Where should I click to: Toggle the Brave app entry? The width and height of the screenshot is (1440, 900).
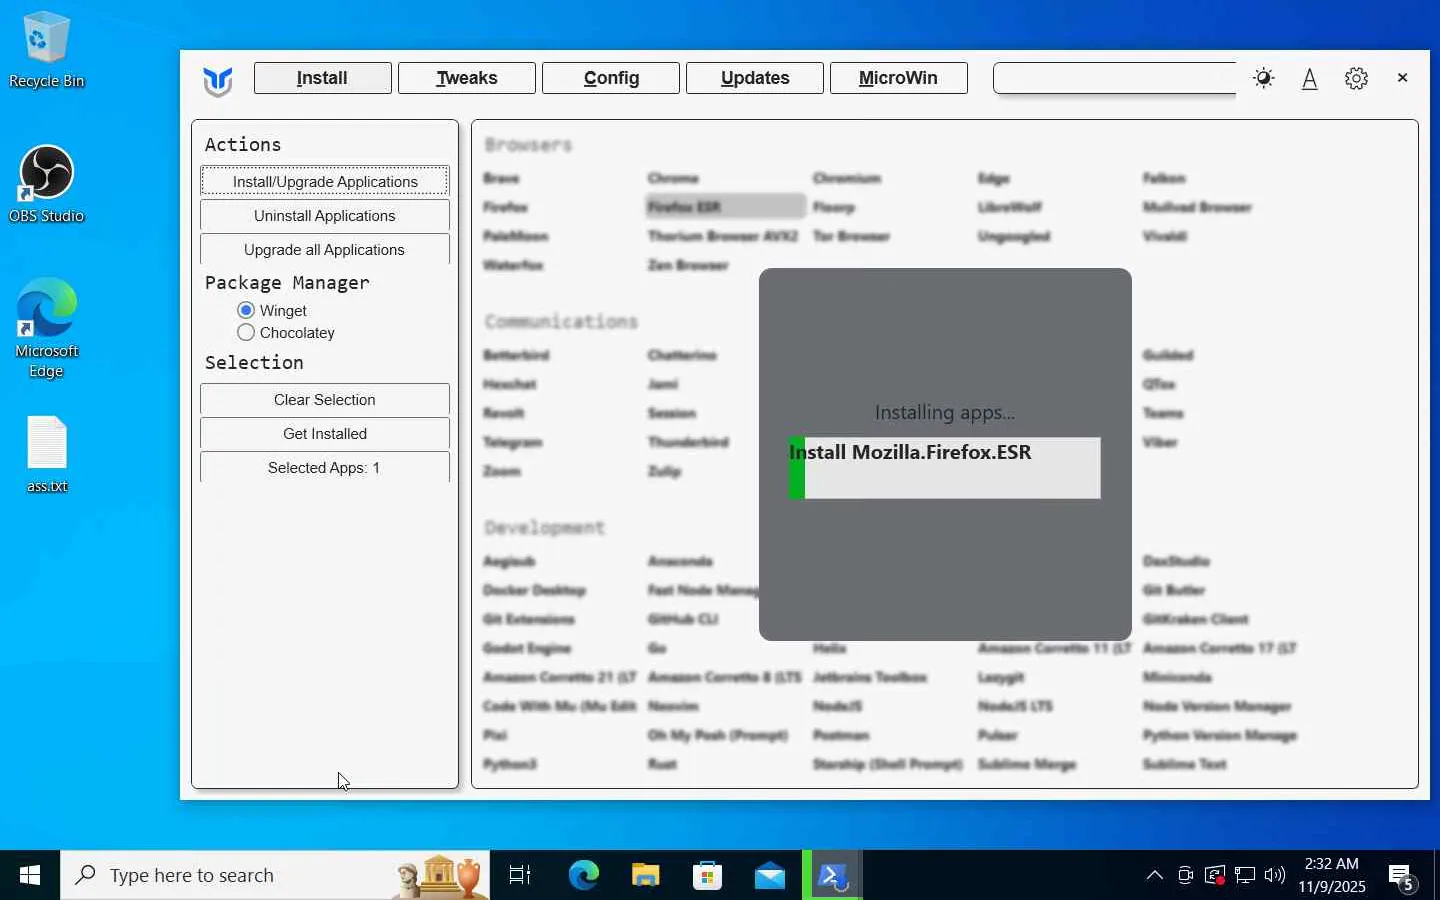point(501,178)
